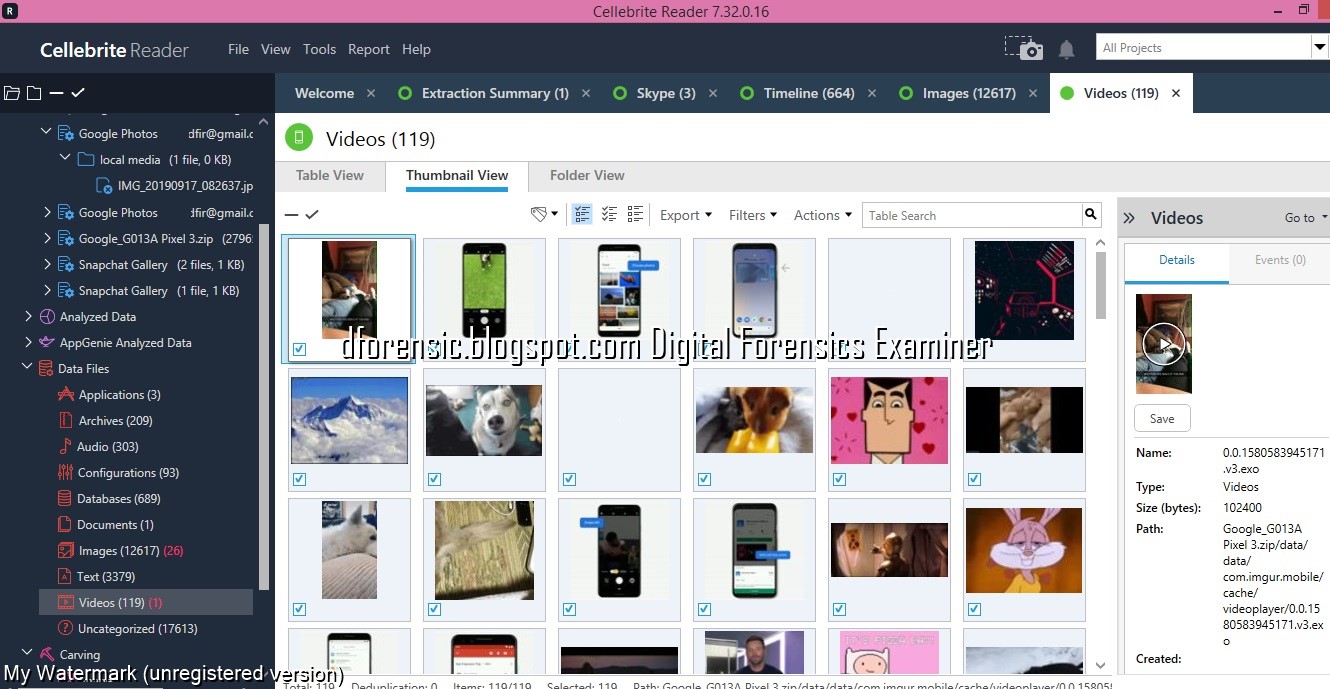Click the Audio (303) music note icon
The height and width of the screenshot is (689, 1330).
(x=65, y=447)
